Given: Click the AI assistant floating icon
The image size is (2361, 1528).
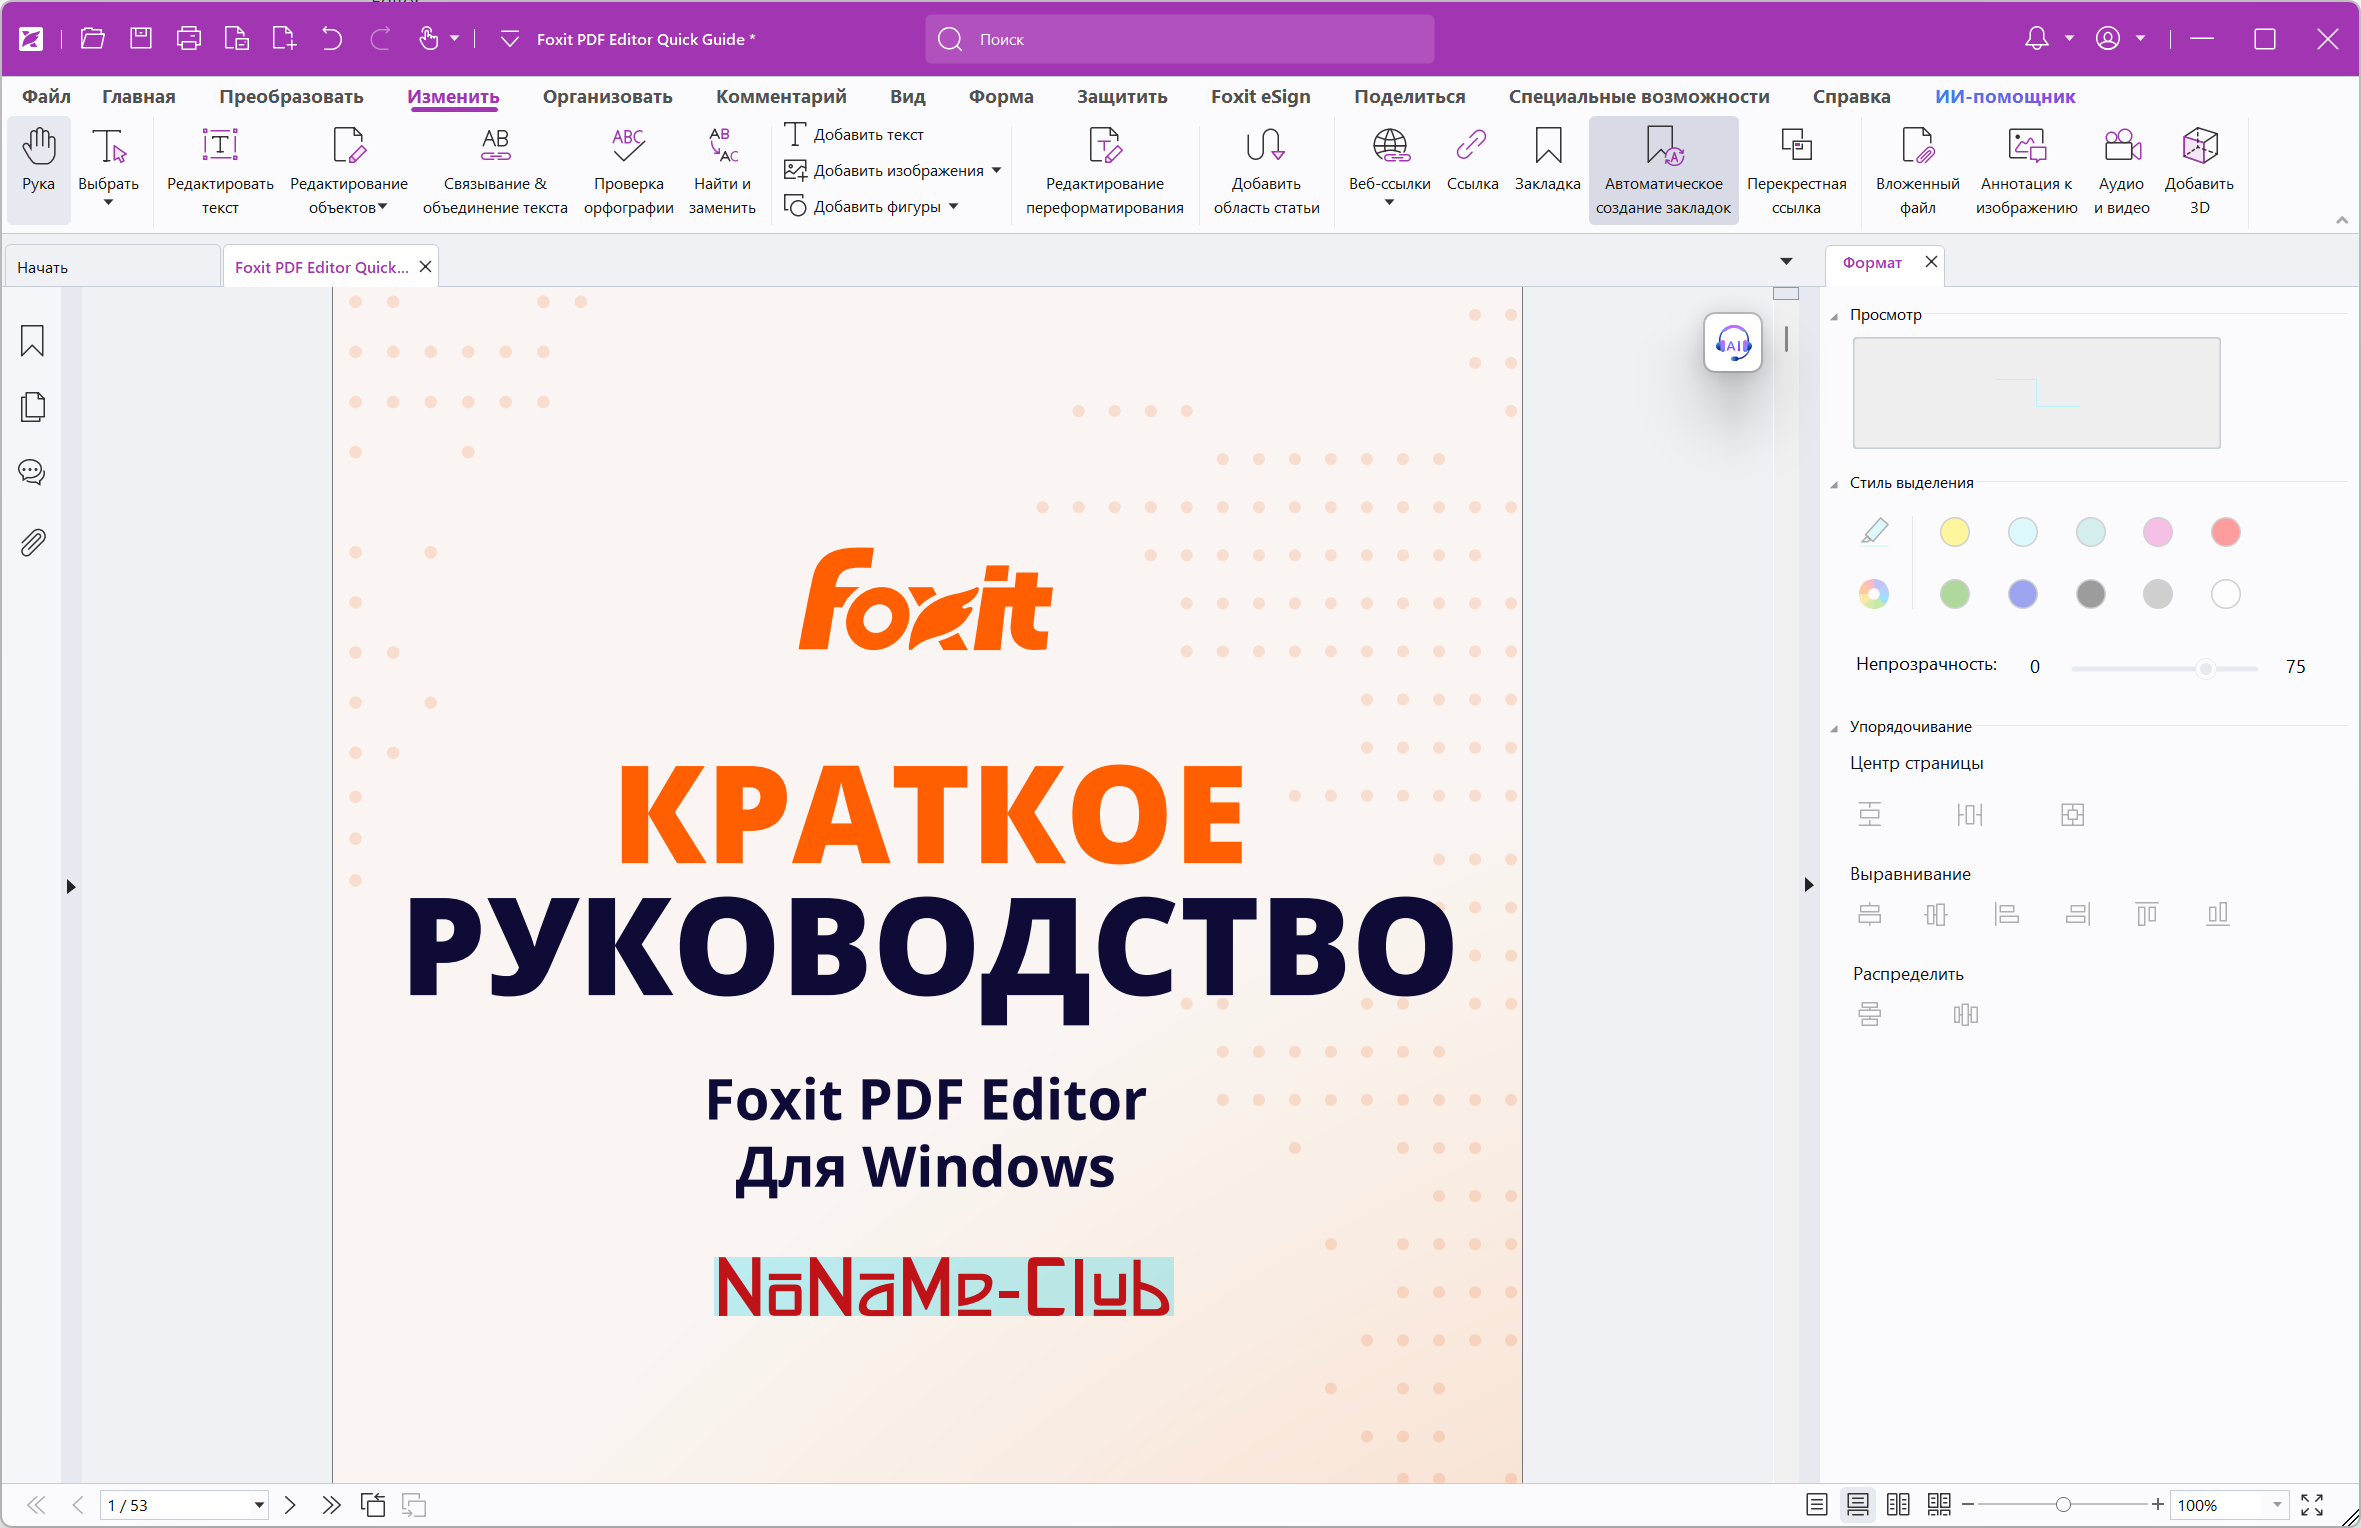Looking at the screenshot, I should tap(1732, 343).
